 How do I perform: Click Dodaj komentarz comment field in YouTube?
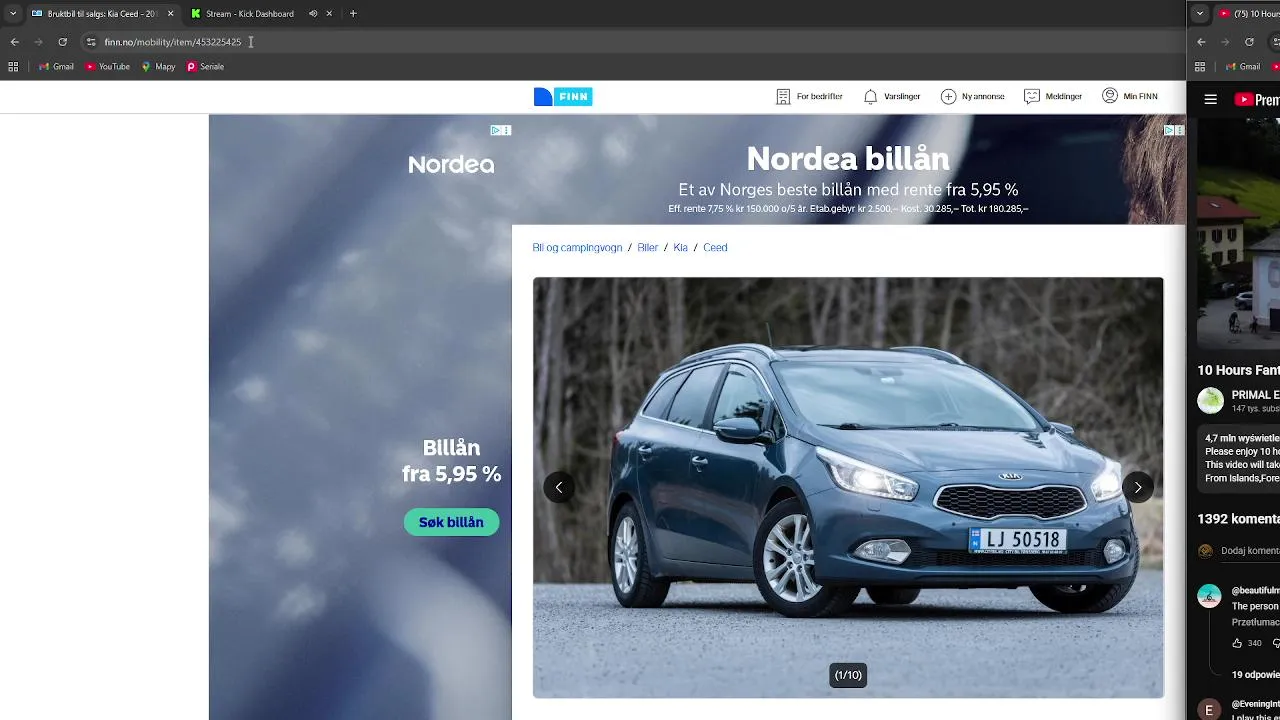(x=1250, y=551)
